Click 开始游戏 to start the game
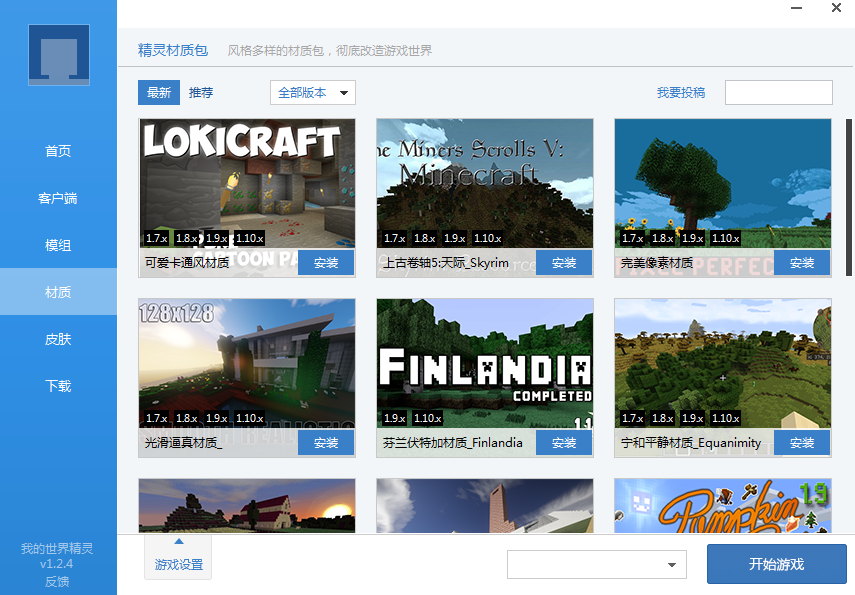Viewport: 855px width, 595px height. (776, 564)
